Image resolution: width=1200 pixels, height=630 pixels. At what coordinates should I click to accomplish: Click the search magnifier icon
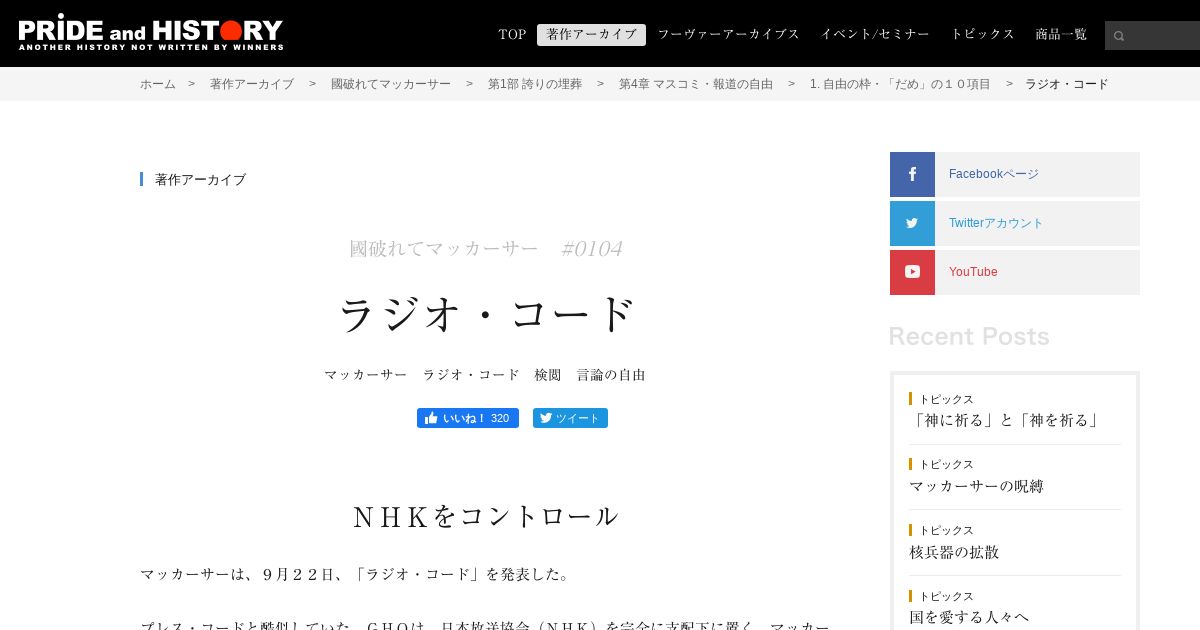tap(1119, 36)
